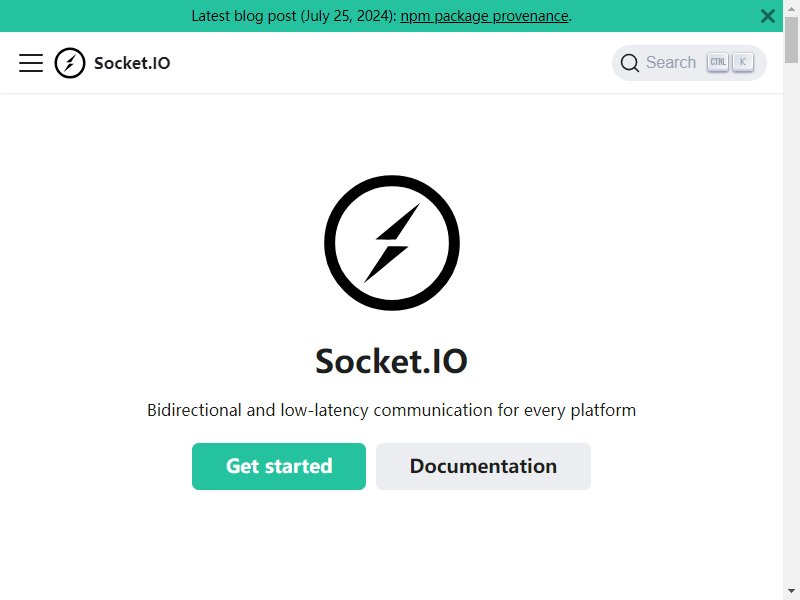Click the K key badge in search
800x600 pixels.
pos(743,62)
